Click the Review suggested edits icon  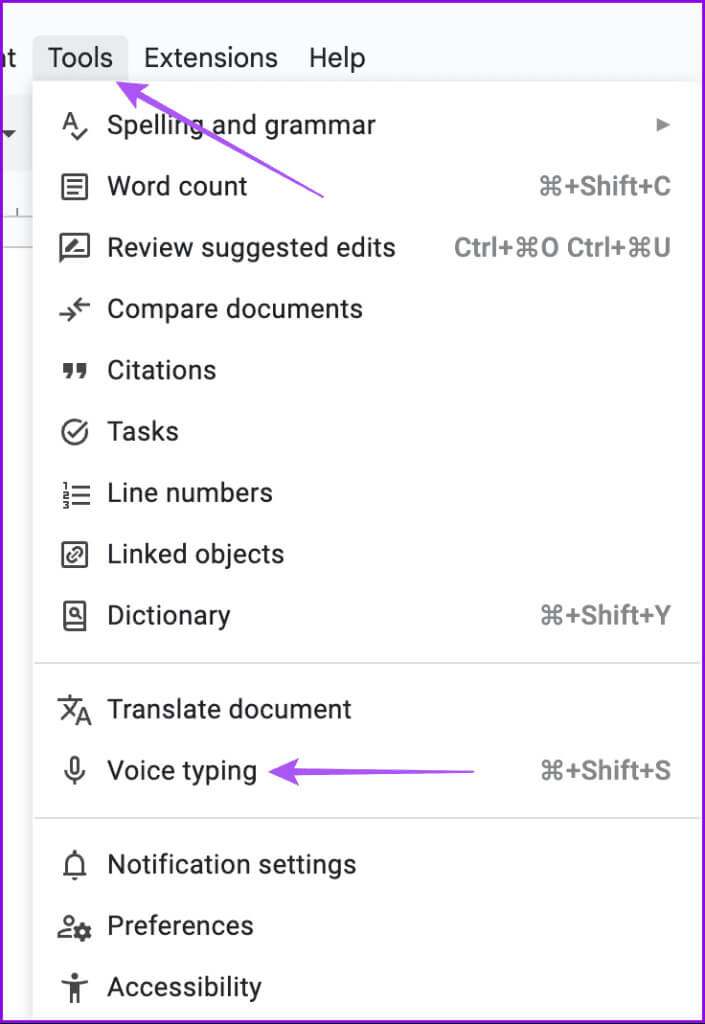[x=75, y=248]
